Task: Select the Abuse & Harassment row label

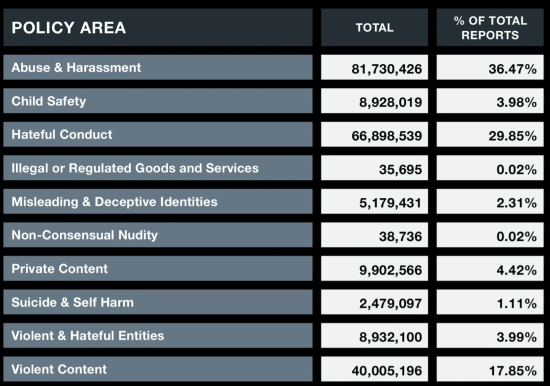Action: (158, 67)
